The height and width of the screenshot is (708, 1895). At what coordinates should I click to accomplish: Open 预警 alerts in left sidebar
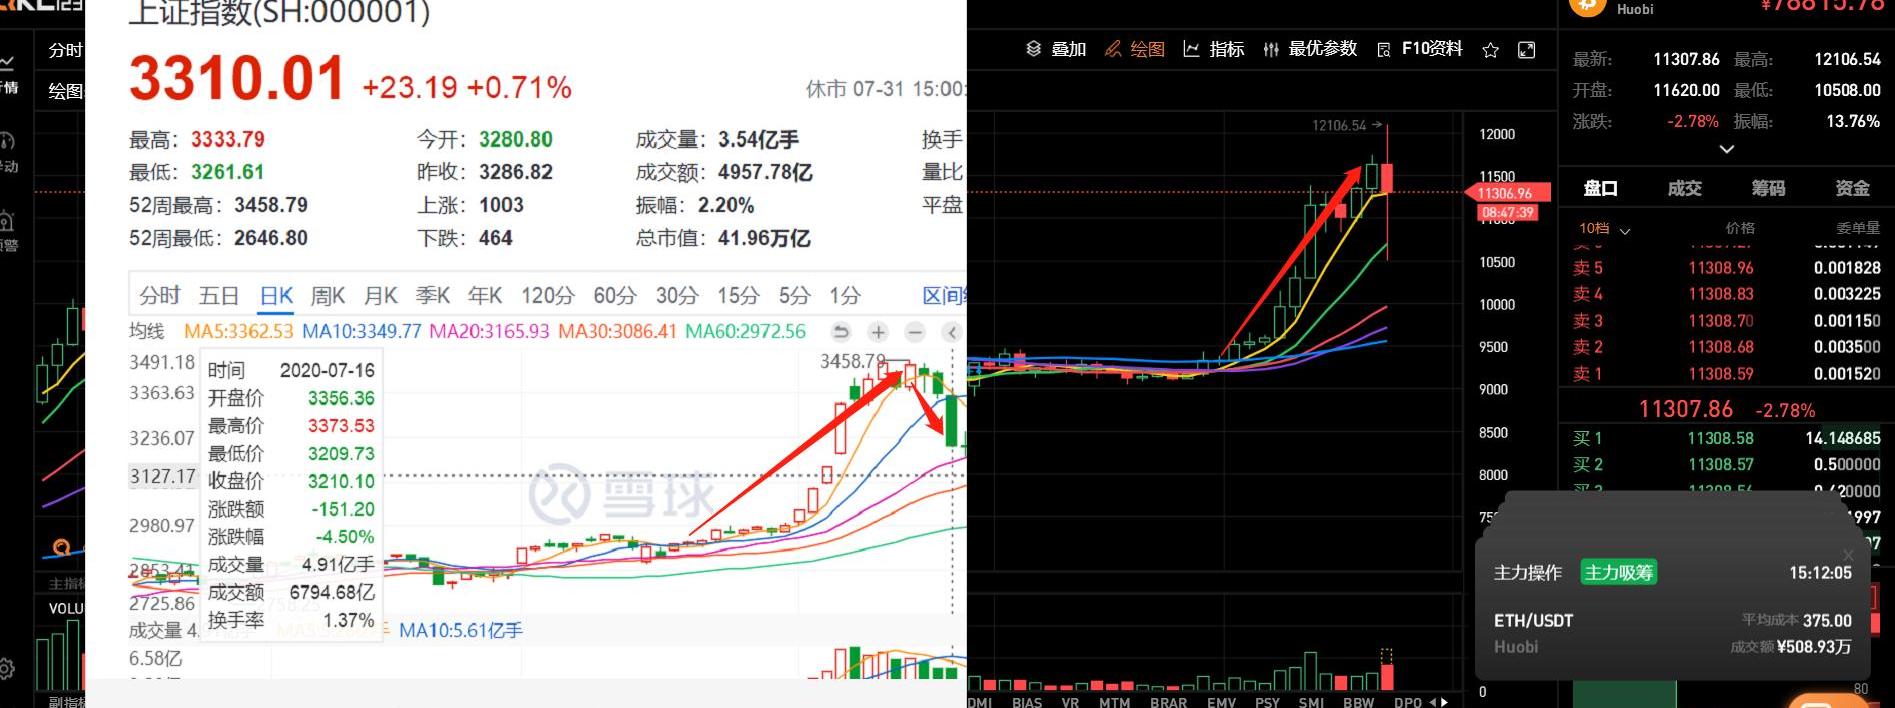point(8,230)
